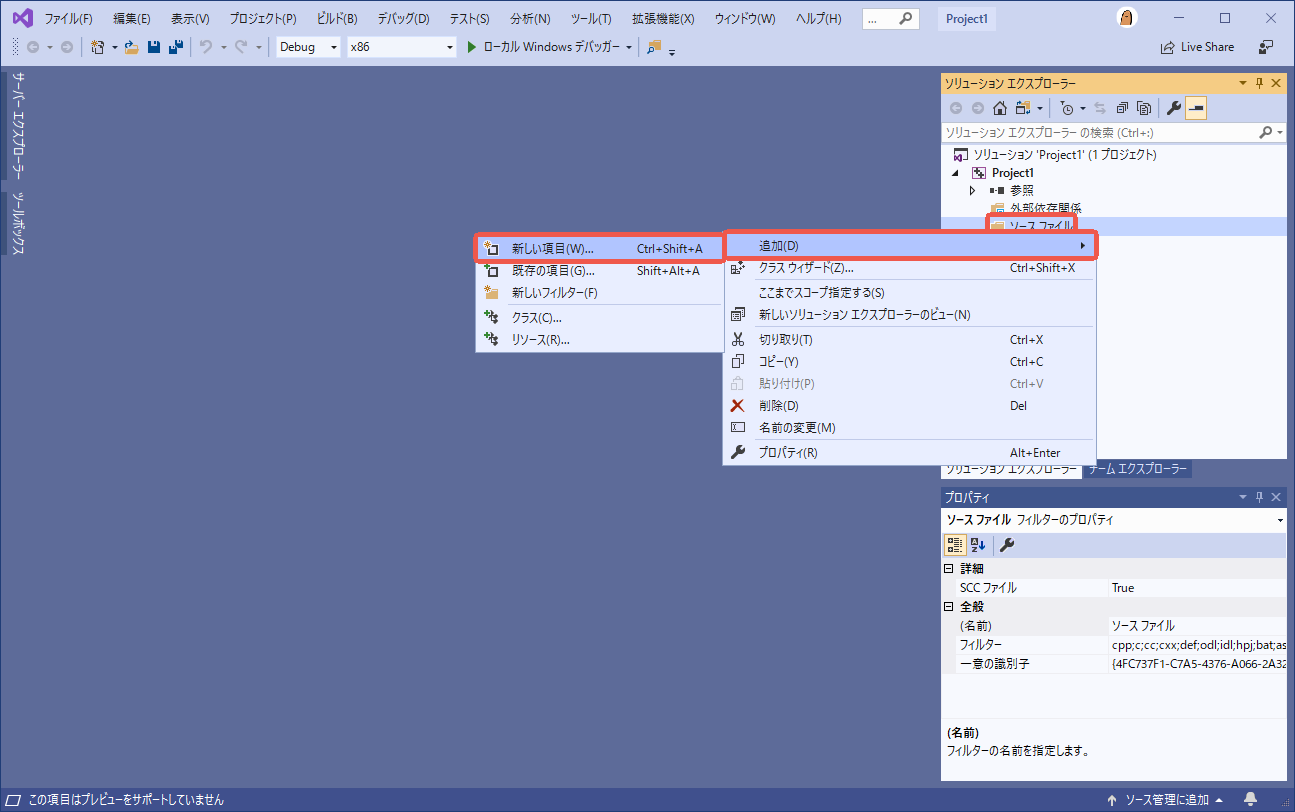Toggle the Preview Selected Items icon

coord(1196,107)
